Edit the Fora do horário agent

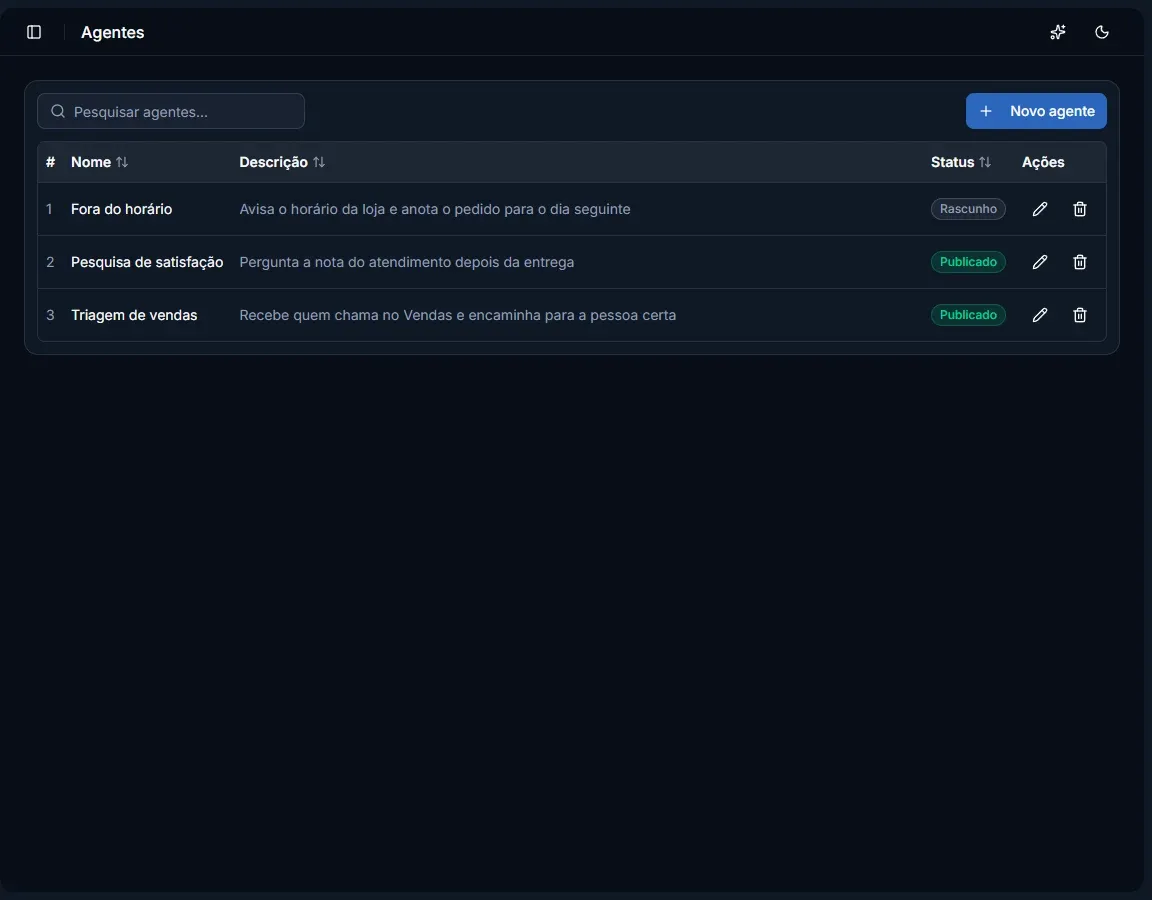point(1040,209)
